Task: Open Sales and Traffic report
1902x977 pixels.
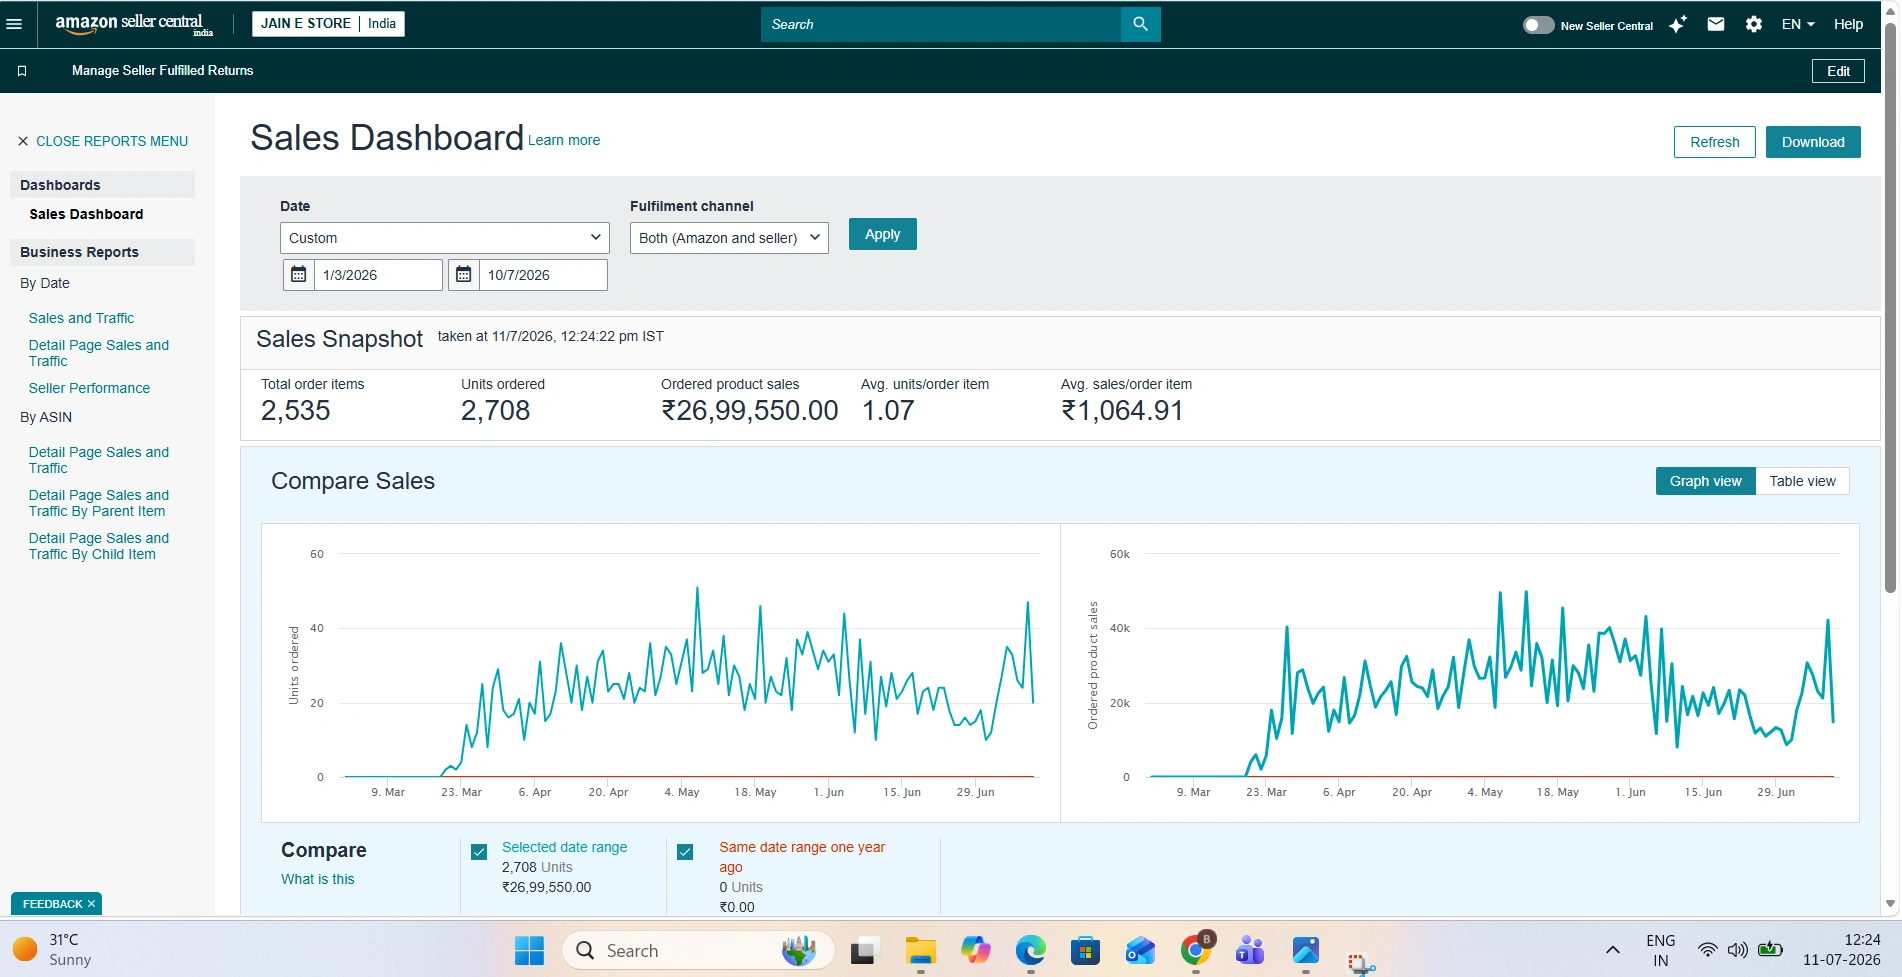Action: pyautogui.click(x=81, y=318)
